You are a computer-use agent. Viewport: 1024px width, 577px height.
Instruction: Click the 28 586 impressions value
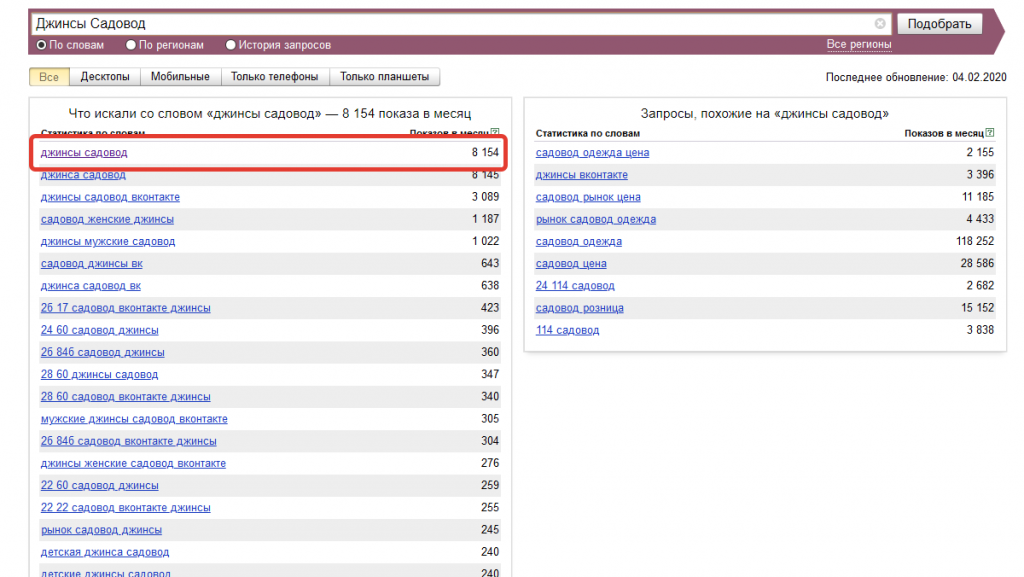978,263
